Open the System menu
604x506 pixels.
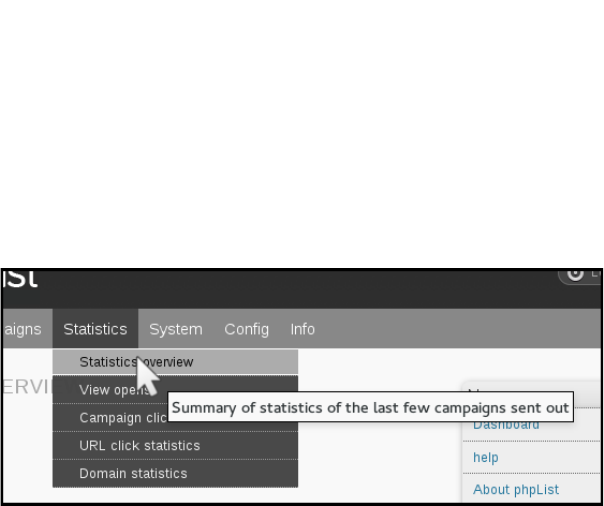[x=176, y=329]
